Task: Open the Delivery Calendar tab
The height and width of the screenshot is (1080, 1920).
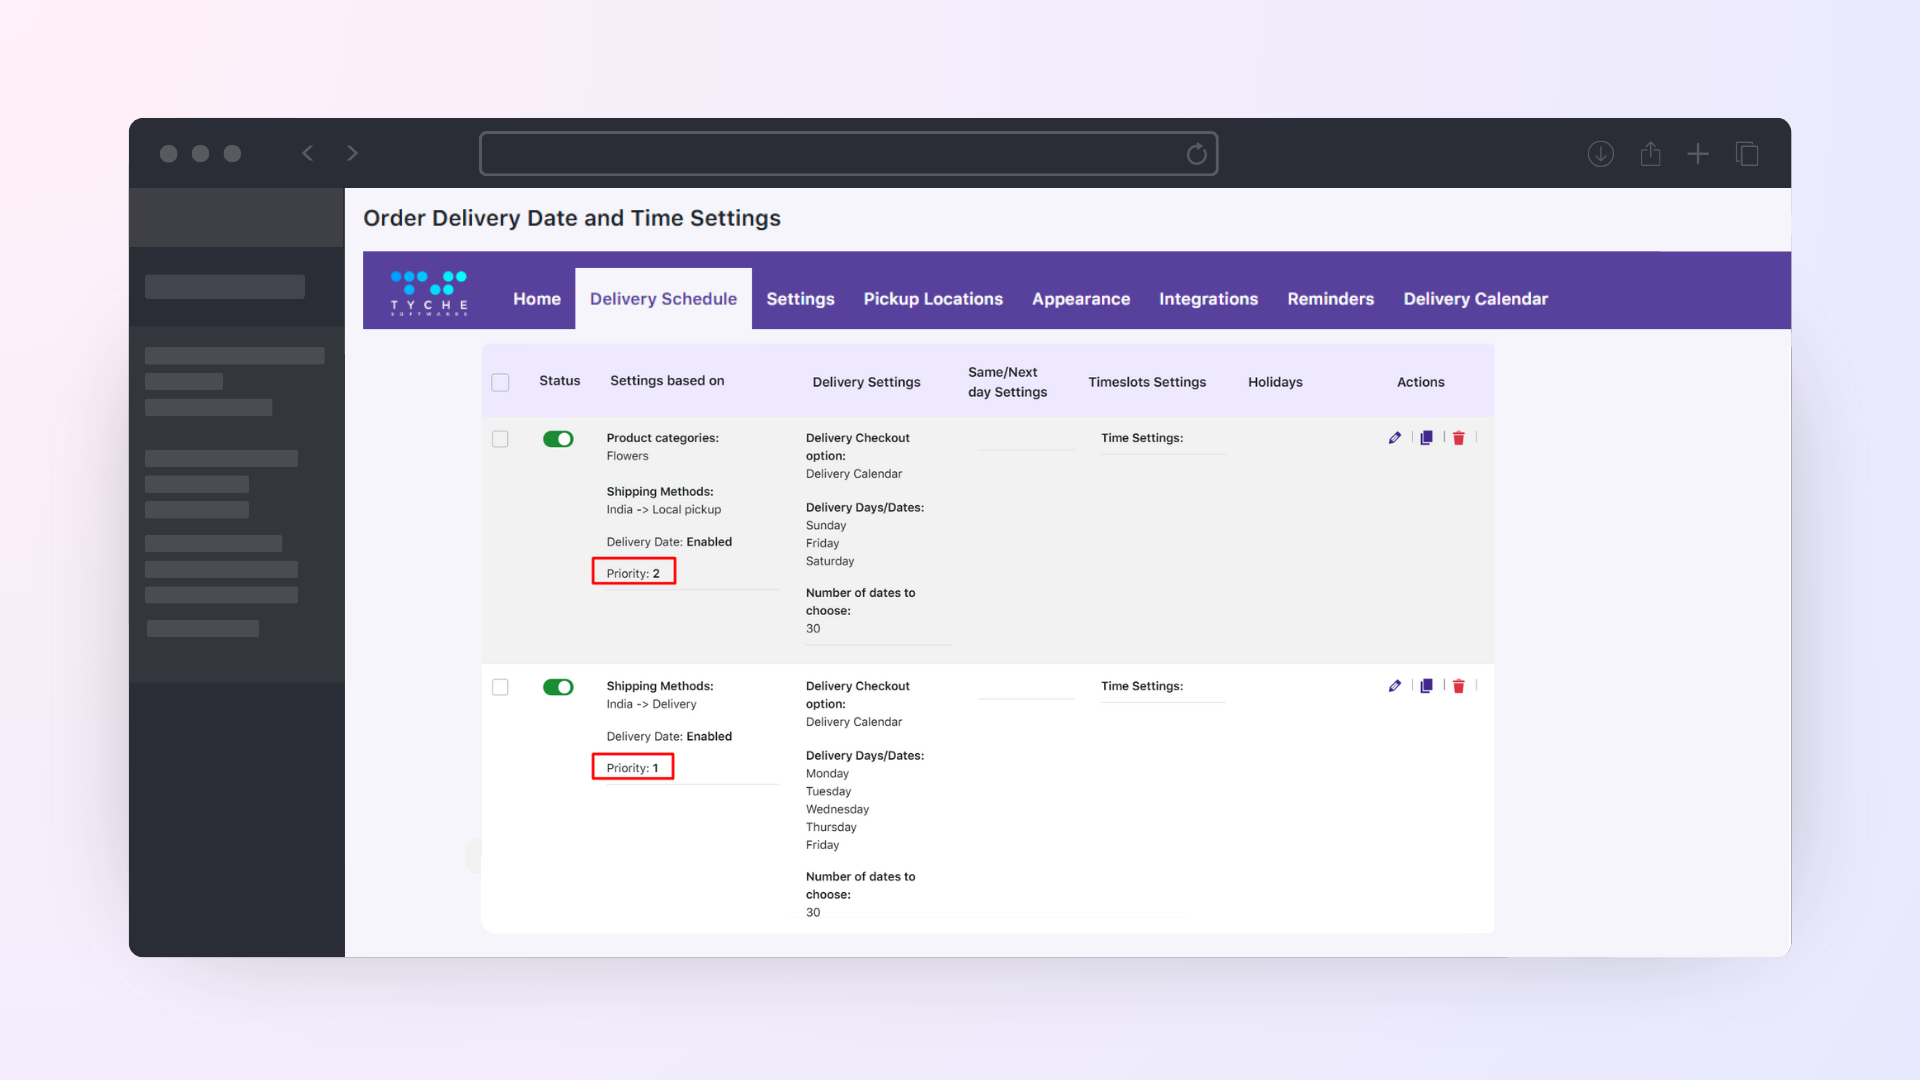Action: click(x=1475, y=299)
